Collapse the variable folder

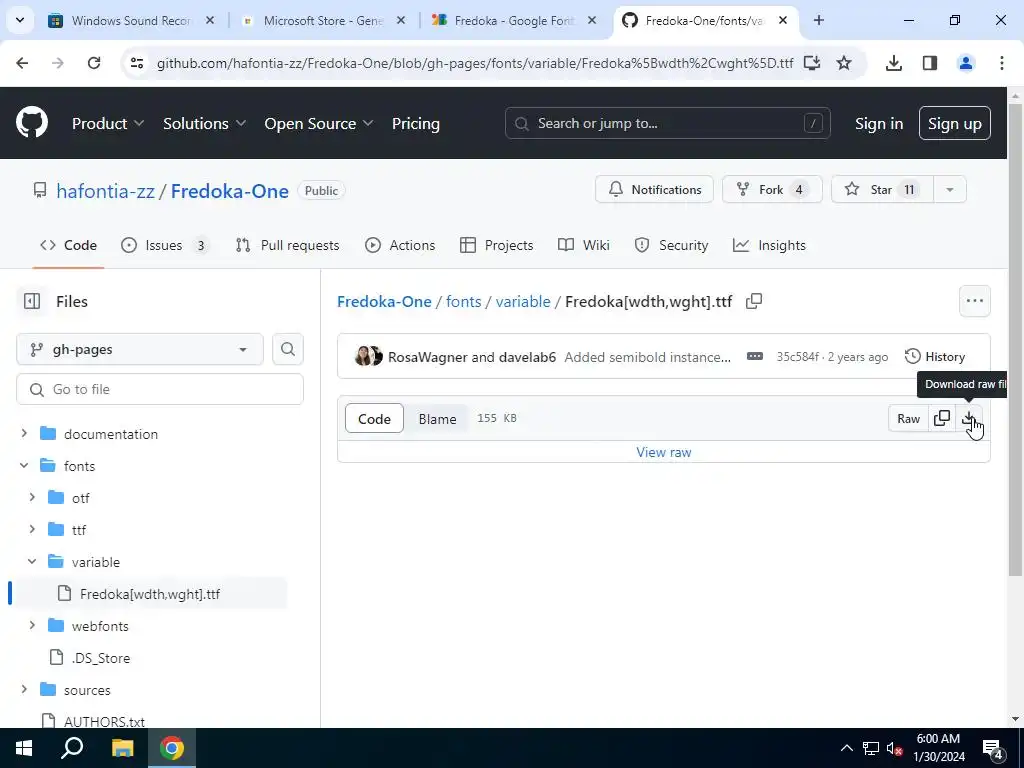pos(32,562)
